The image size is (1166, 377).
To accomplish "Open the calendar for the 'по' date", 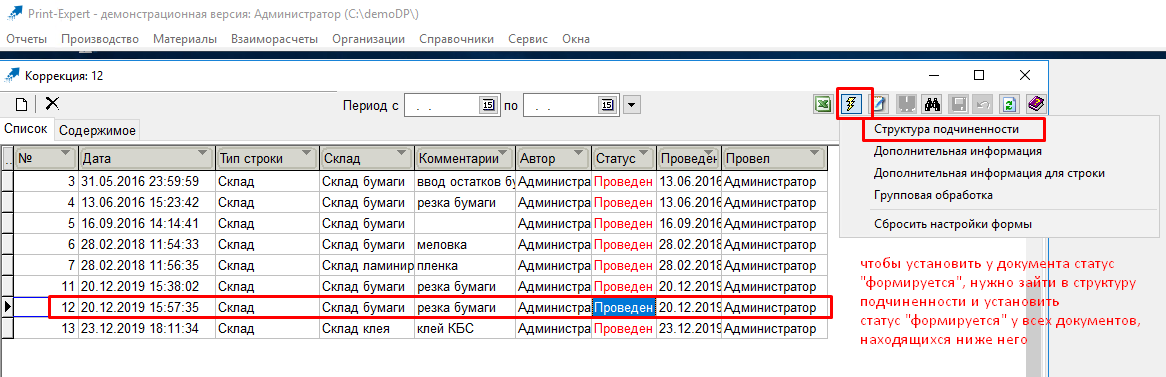I will coord(608,106).
